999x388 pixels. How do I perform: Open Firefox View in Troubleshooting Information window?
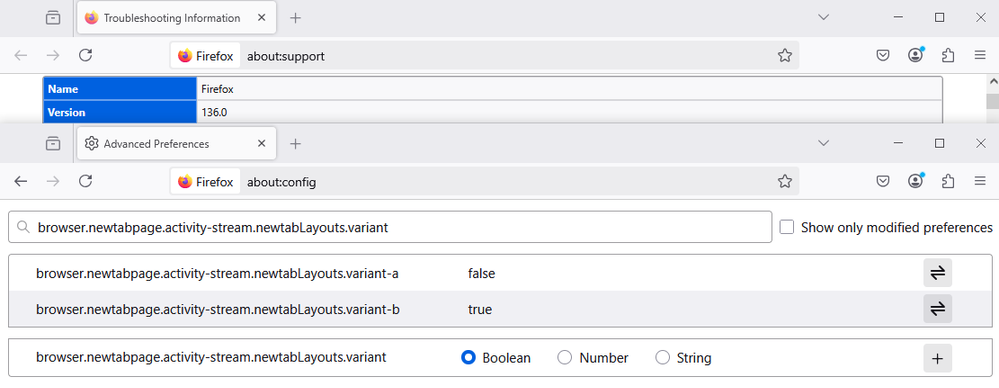pyautogui.click(x=53, y=18)
